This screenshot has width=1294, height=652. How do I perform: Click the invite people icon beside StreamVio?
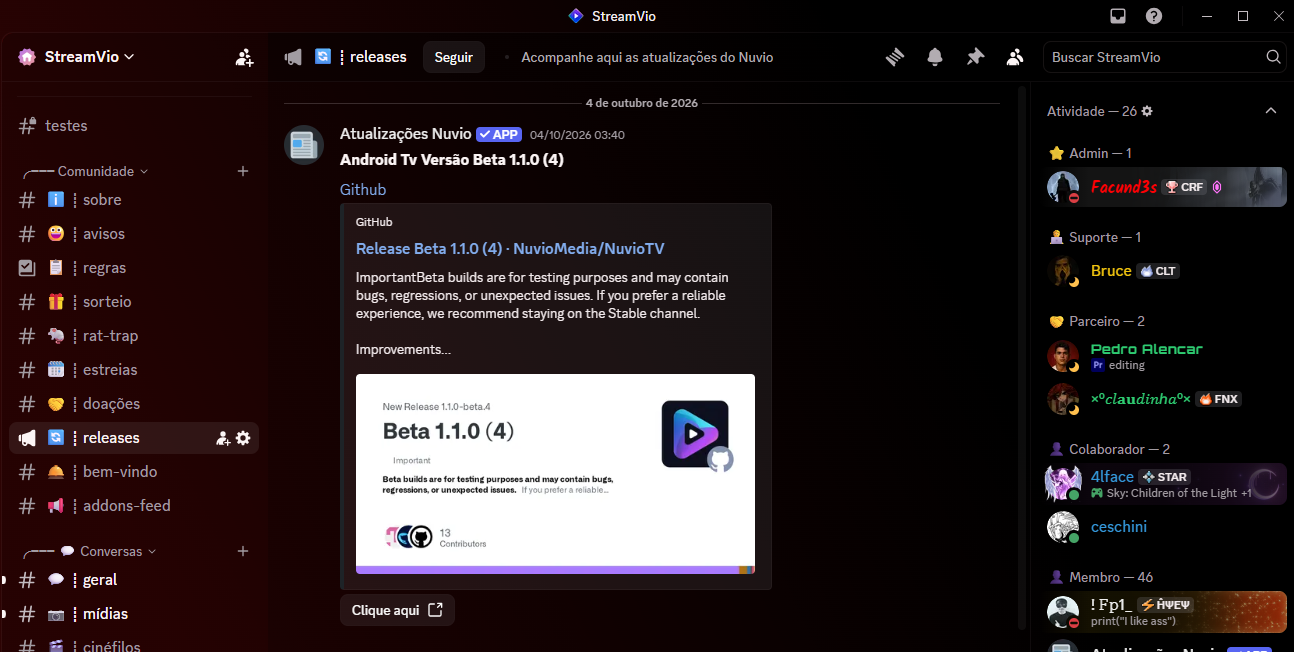click(244, 57)
